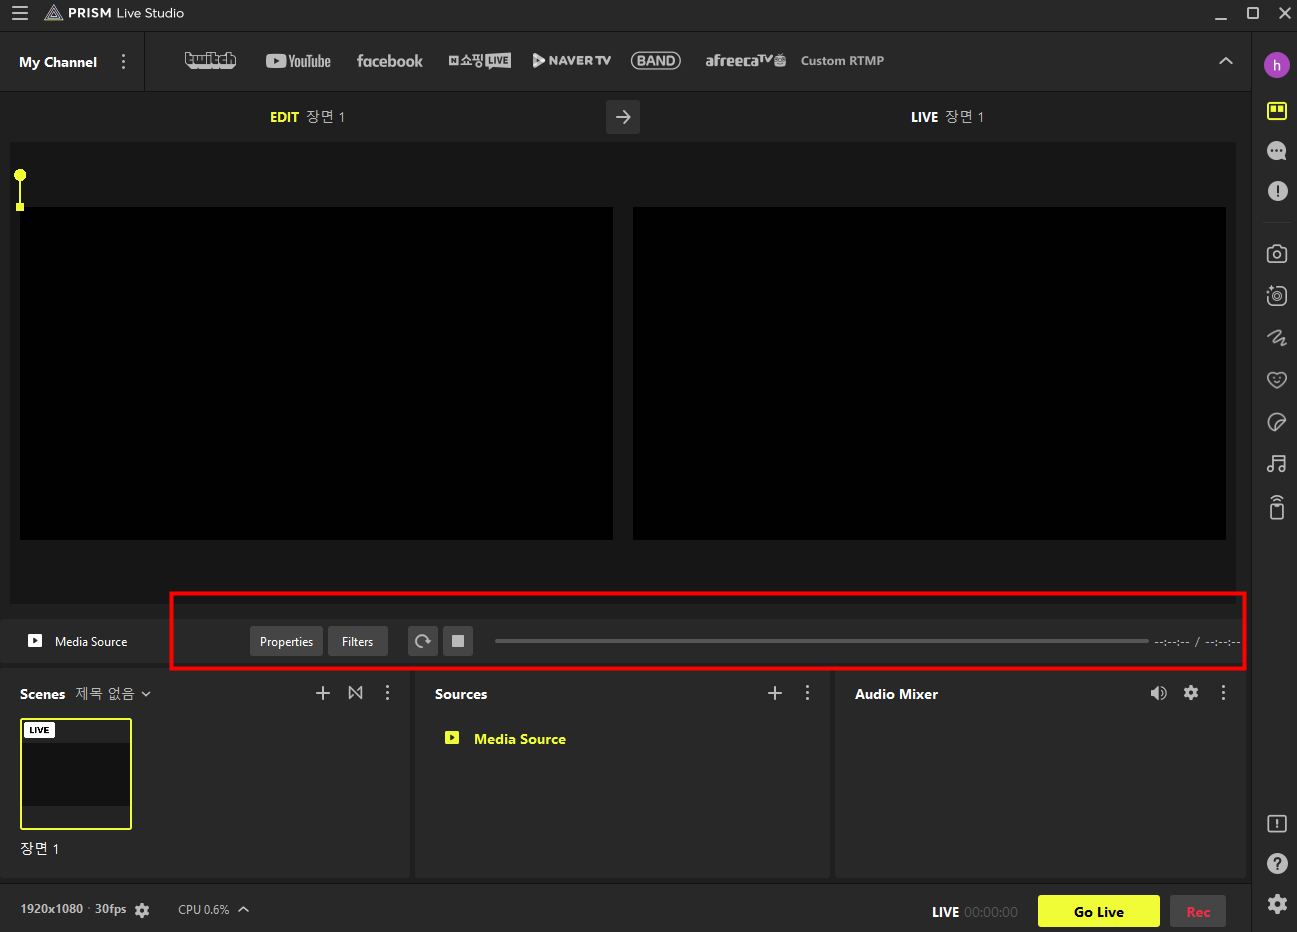Expand the CPU usage details arrow

coord(243,909)
